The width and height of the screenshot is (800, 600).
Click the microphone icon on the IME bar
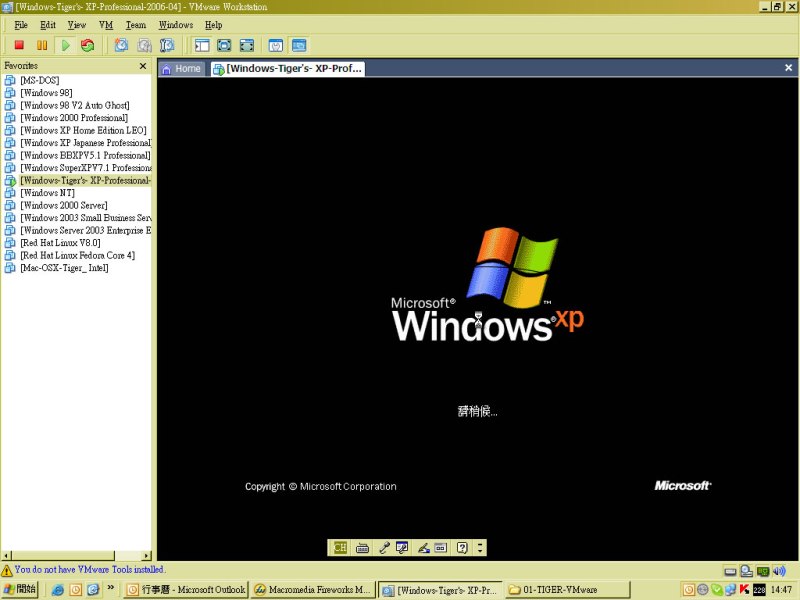click(384, 548)
